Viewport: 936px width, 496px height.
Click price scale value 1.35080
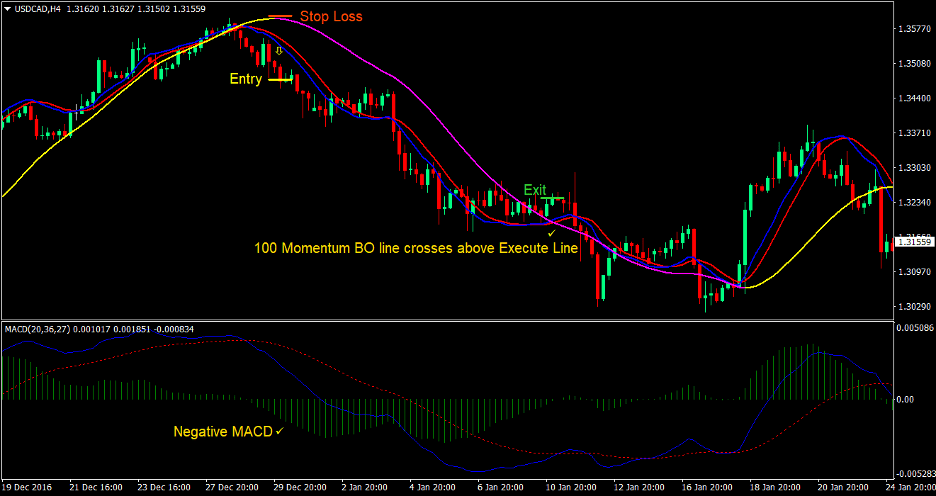(x=915, y=63)
